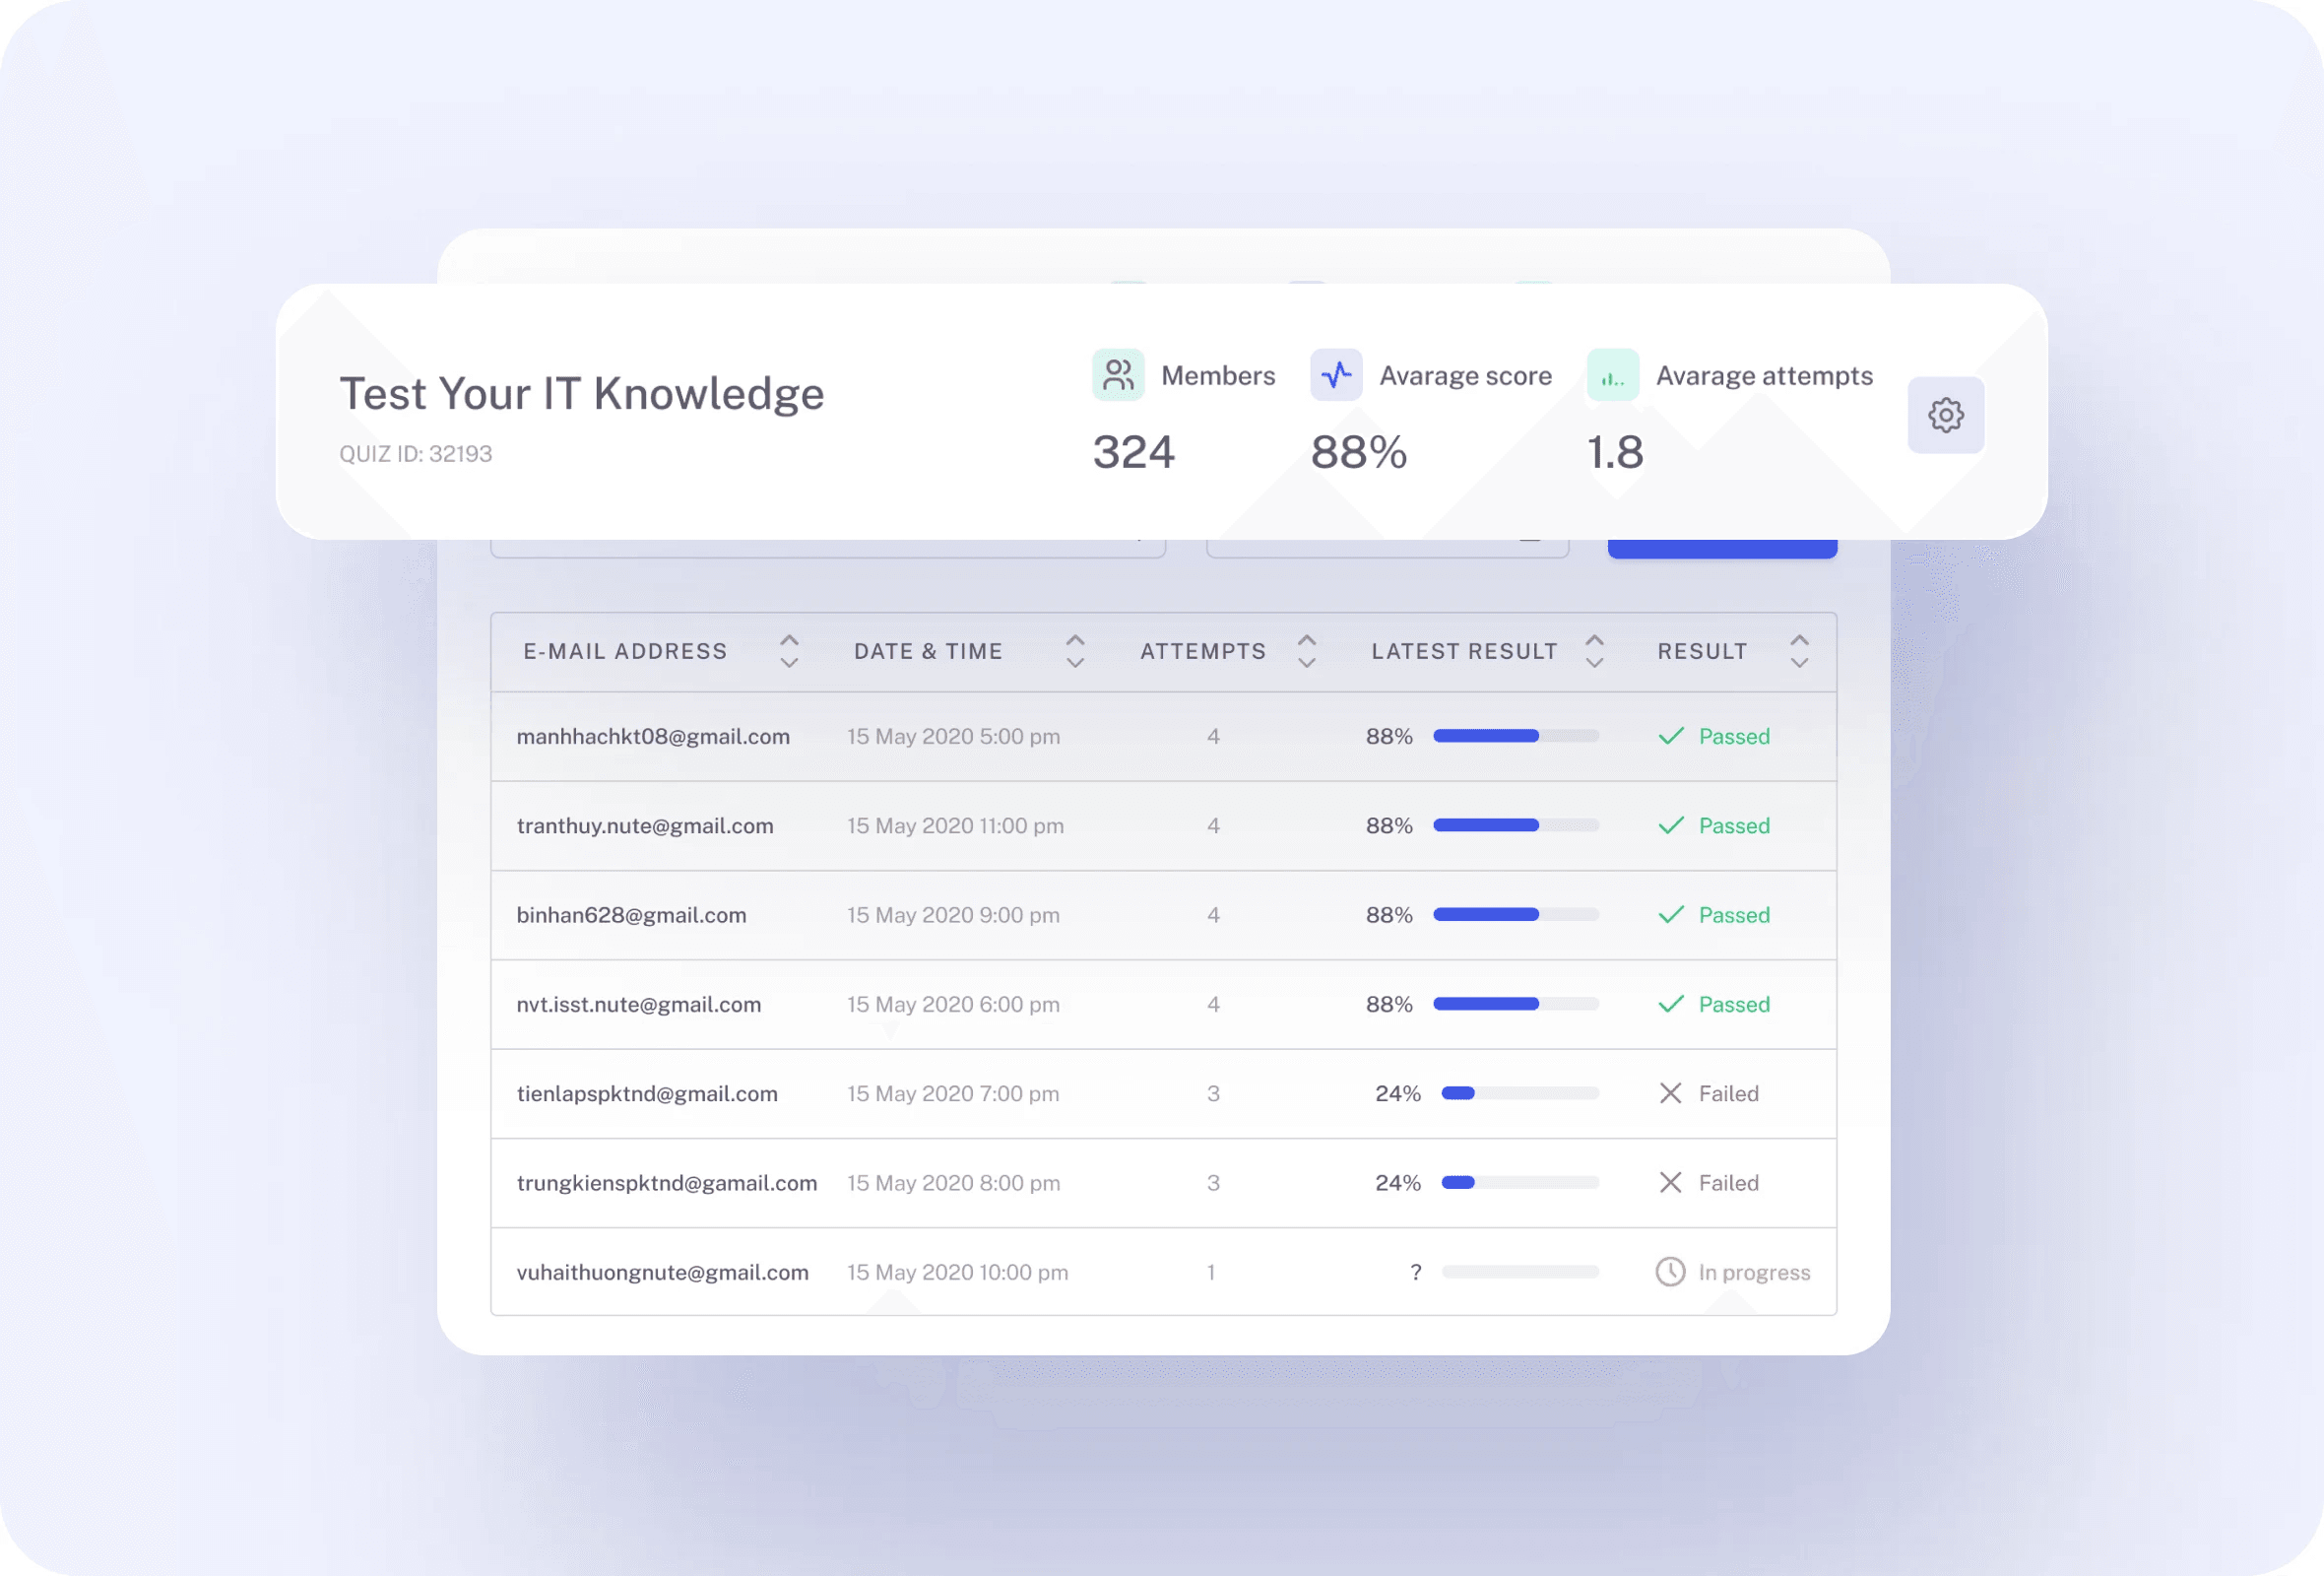The image size is (2324, 1576).
Task: Click the QUIZ ID: 32193 text
Action: pyautogui.click(x=416, y=453)
